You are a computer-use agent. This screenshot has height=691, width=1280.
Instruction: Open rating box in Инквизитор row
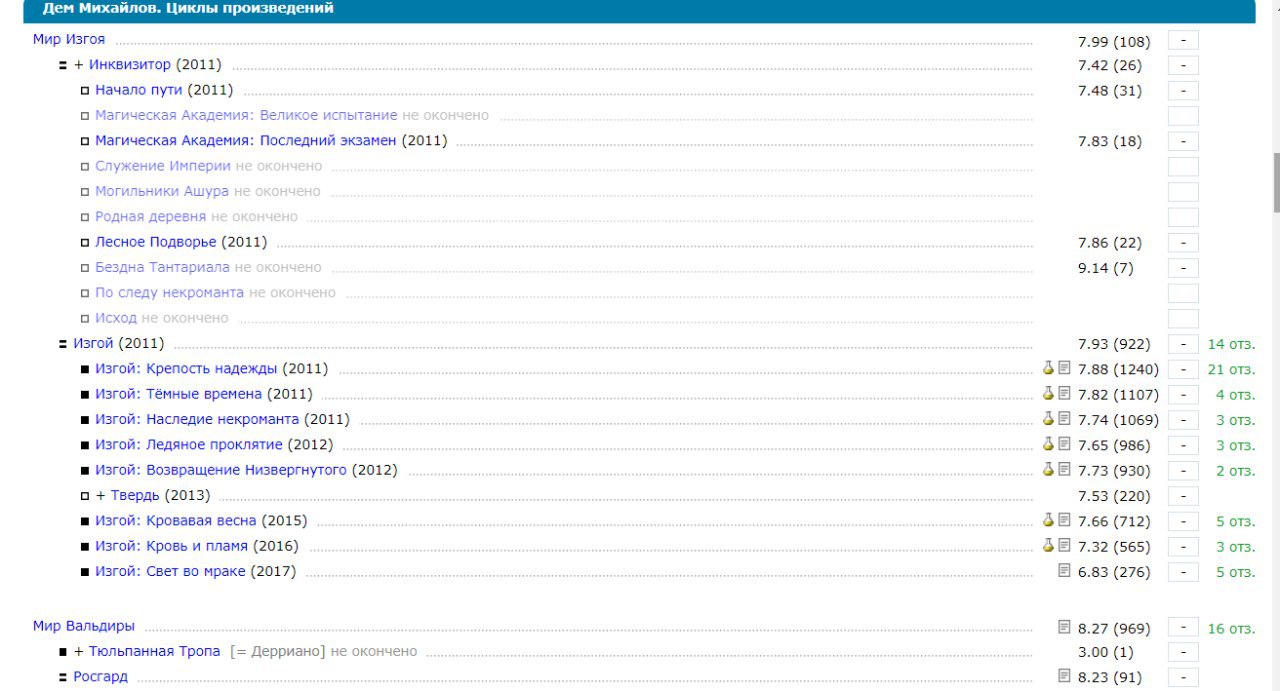(1183, 66)
